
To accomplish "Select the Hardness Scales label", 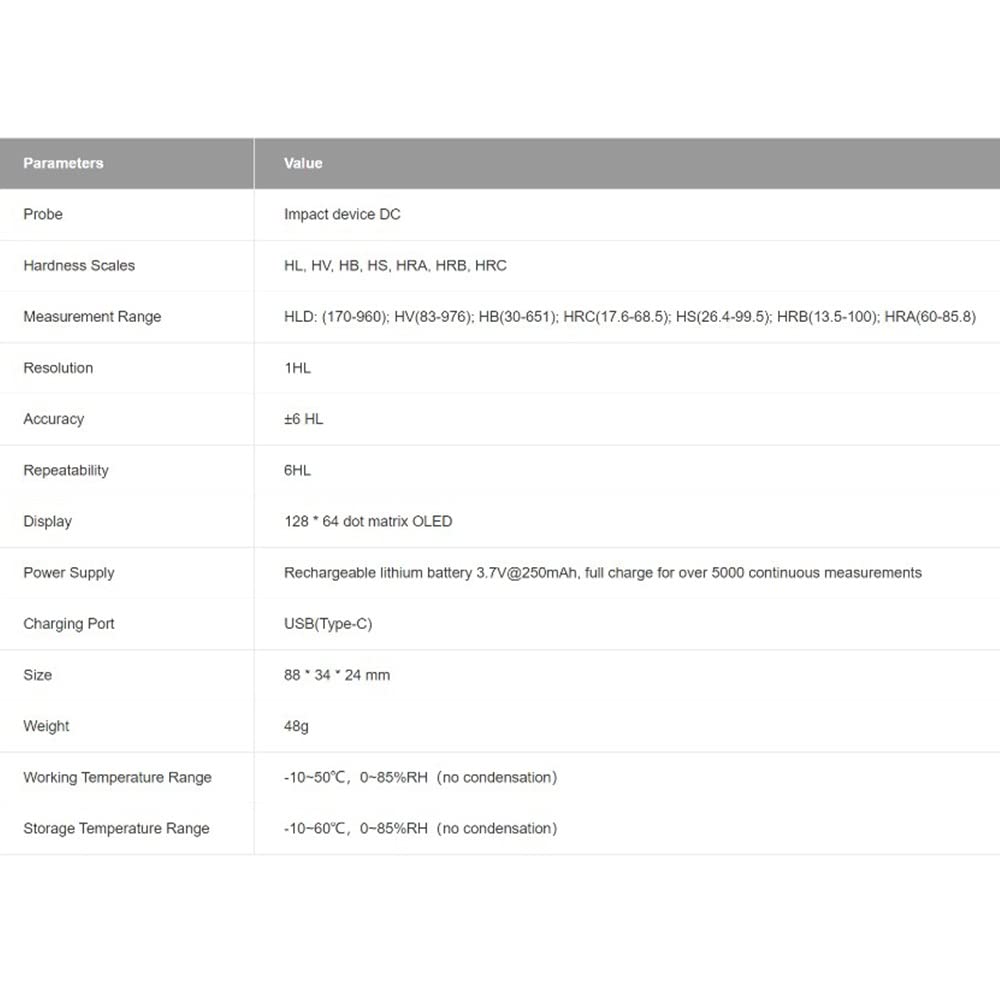I will [x=79, y=265].
